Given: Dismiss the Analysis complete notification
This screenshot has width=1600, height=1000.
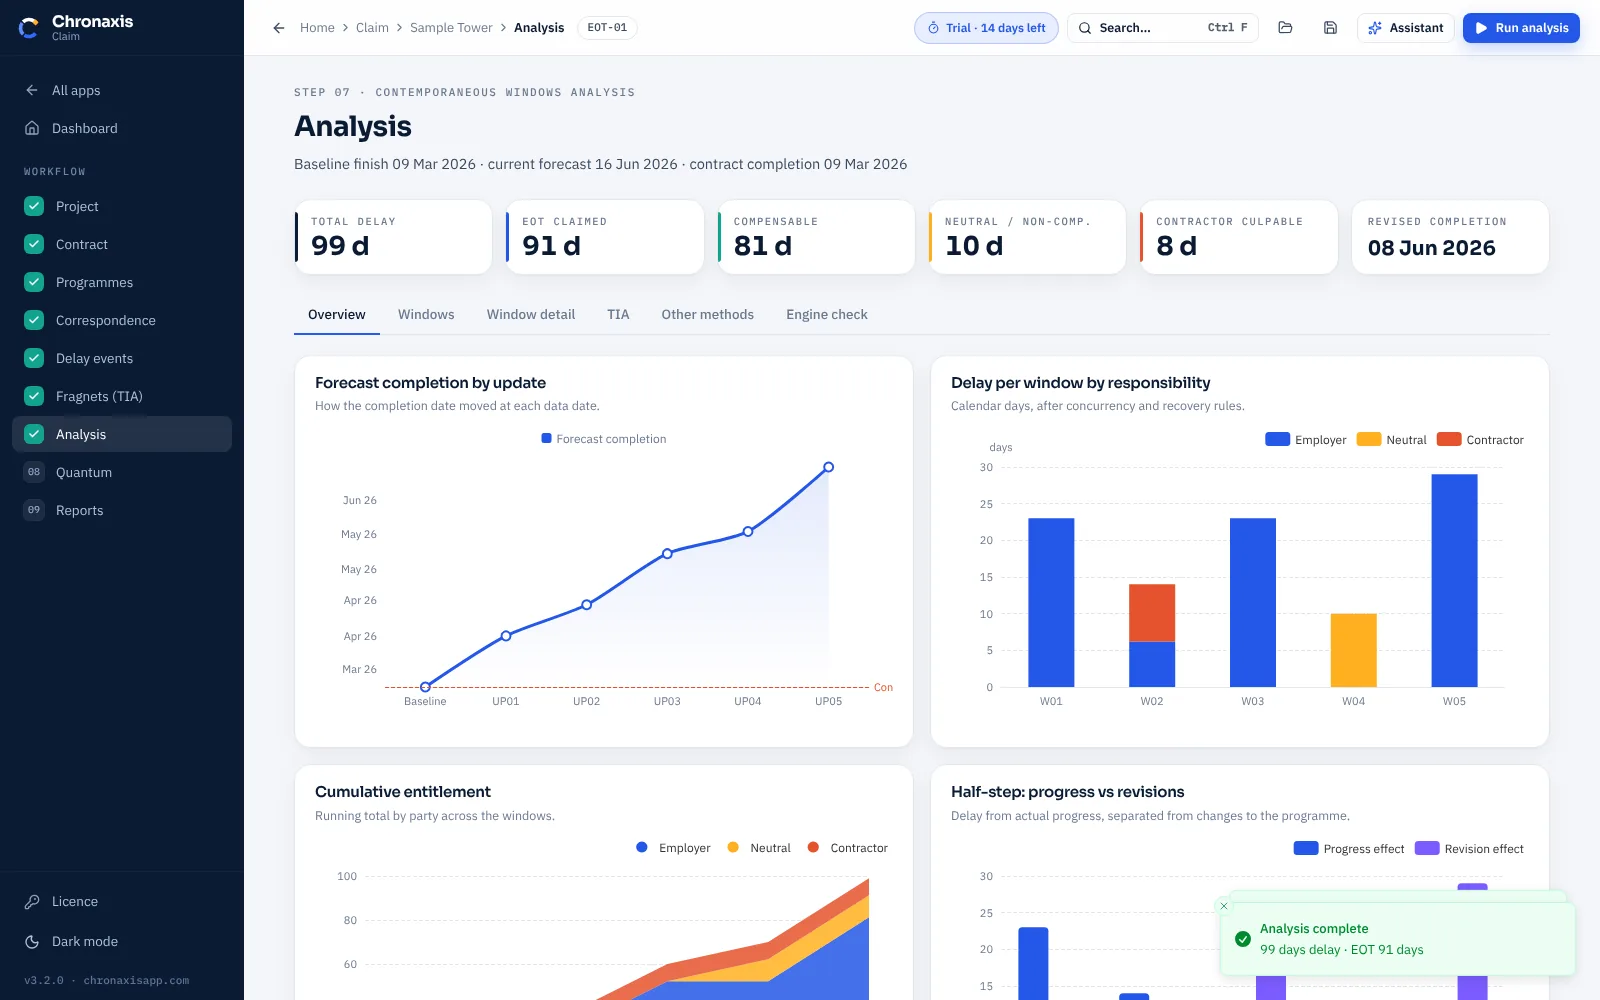Looking at the screenshot, I should pyautogui.click(x=1224, y=906).
